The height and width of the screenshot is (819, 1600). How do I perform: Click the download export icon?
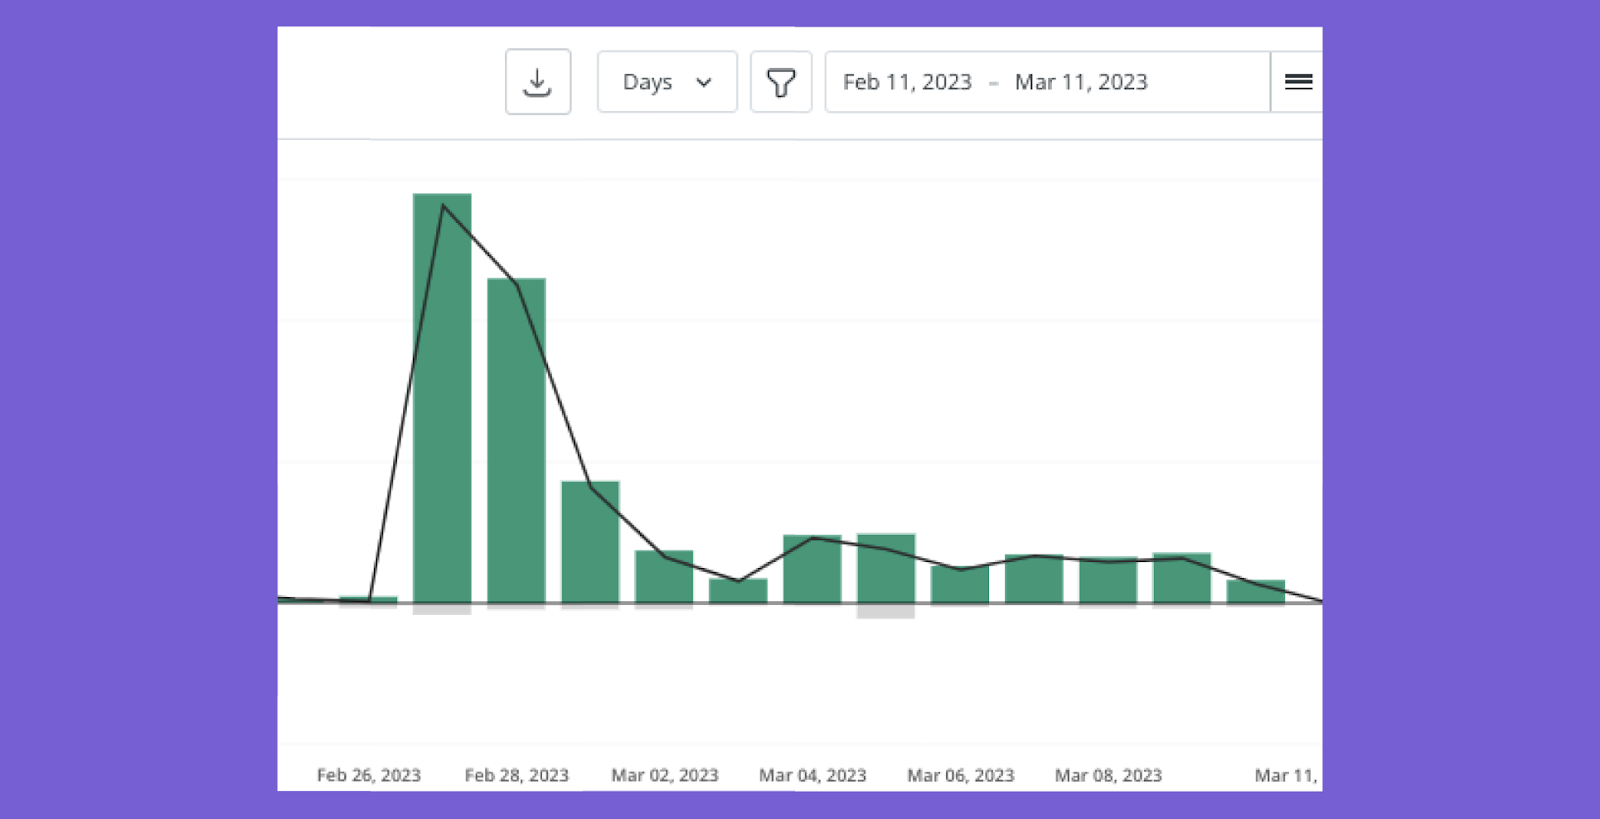pyautogui.click(x=538, y=82)
